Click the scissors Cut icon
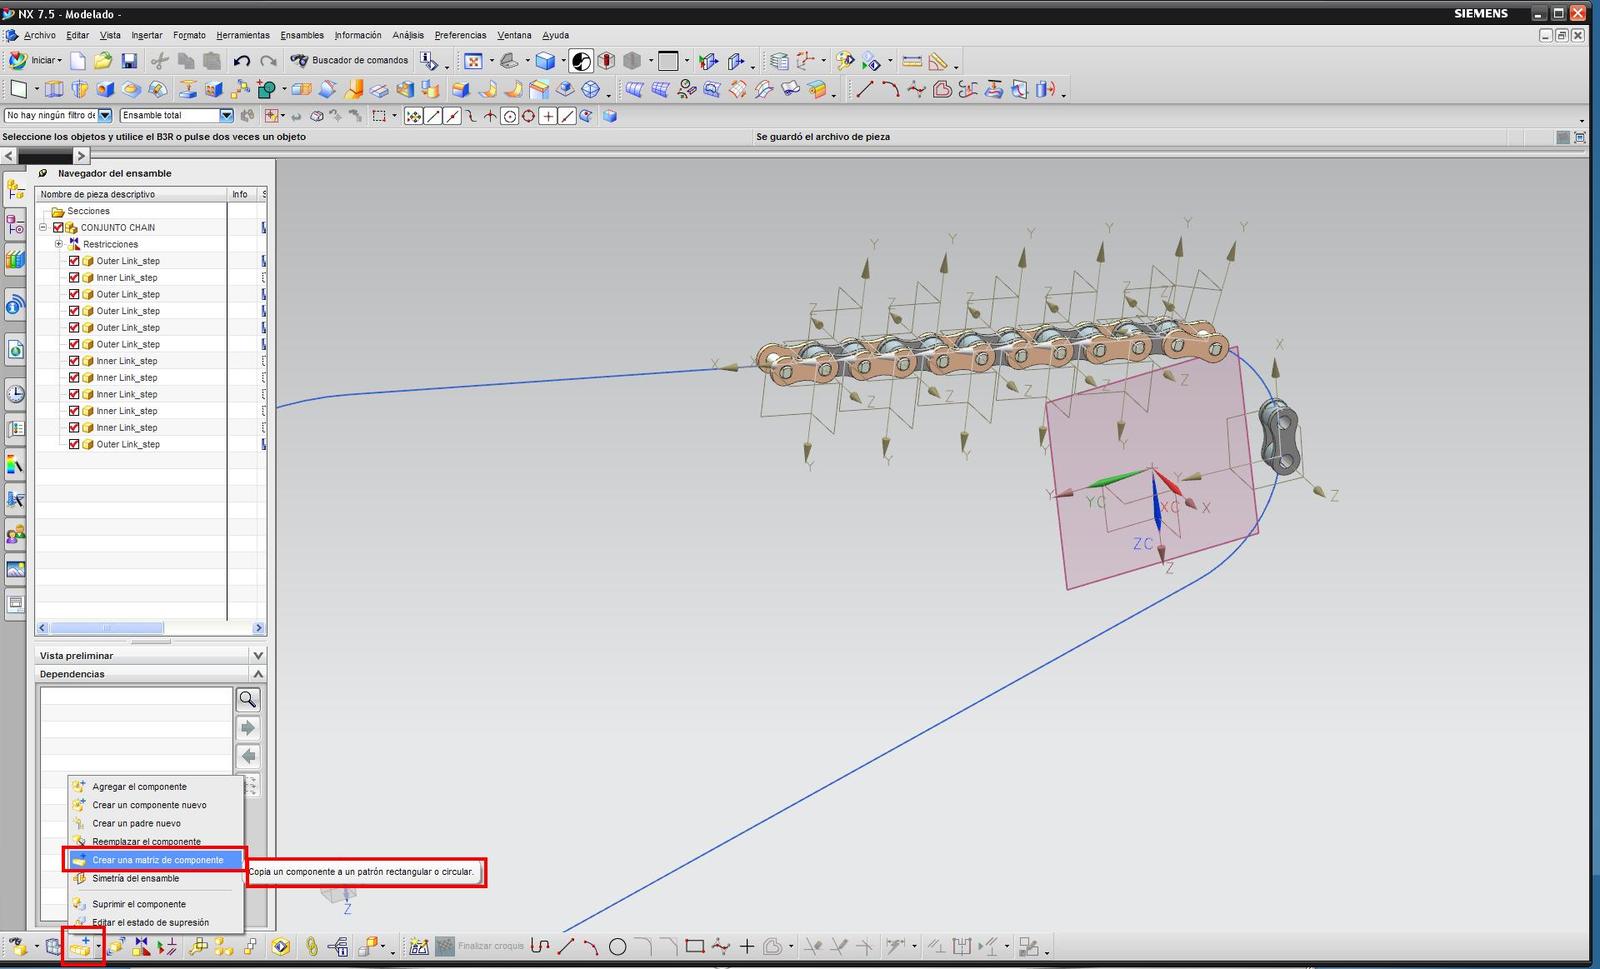The image size is (1600, 969). tap(160, 61)
